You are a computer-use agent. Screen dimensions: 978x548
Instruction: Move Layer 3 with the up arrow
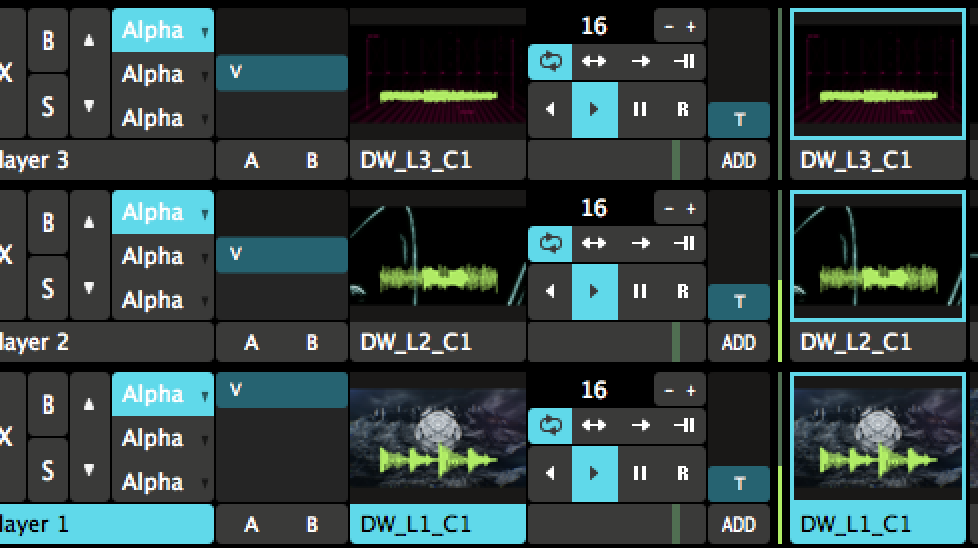(89, 40)
